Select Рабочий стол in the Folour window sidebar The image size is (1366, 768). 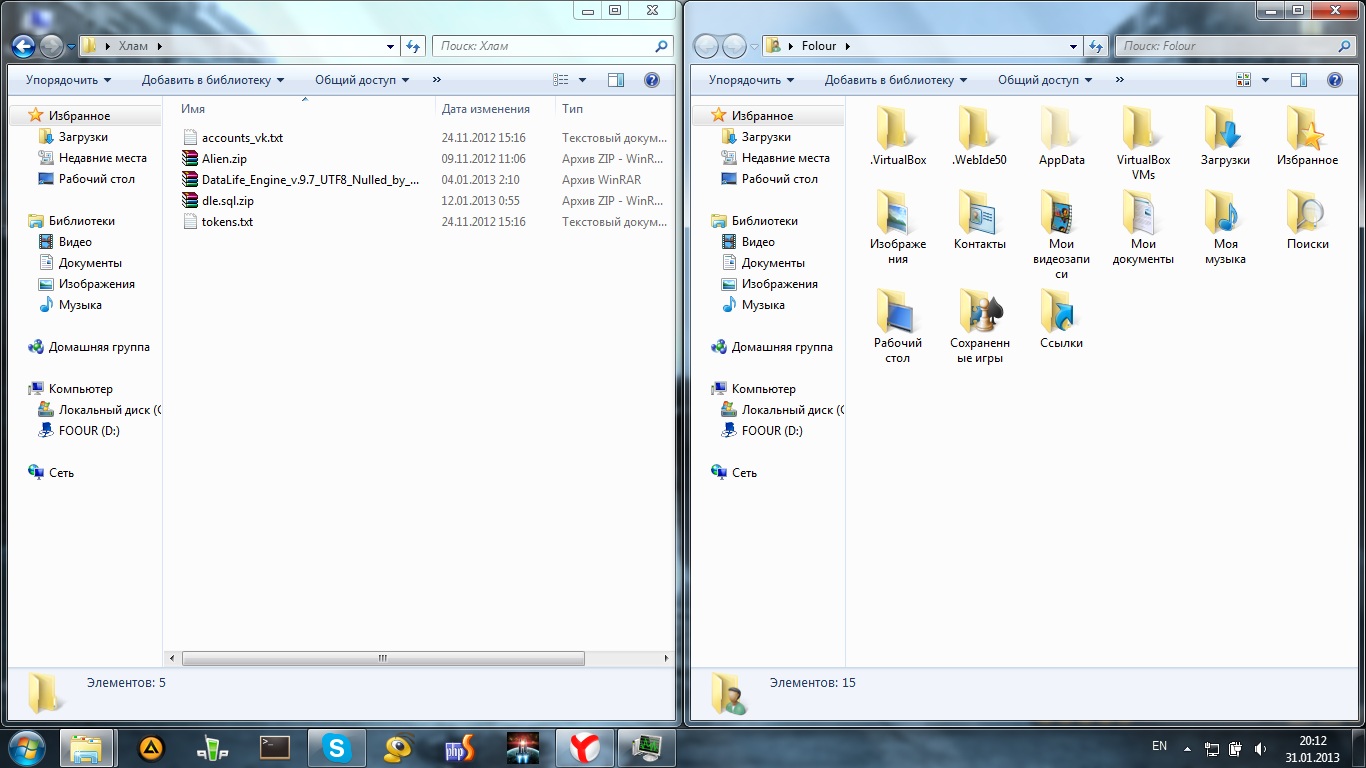[x=779, y=179]
